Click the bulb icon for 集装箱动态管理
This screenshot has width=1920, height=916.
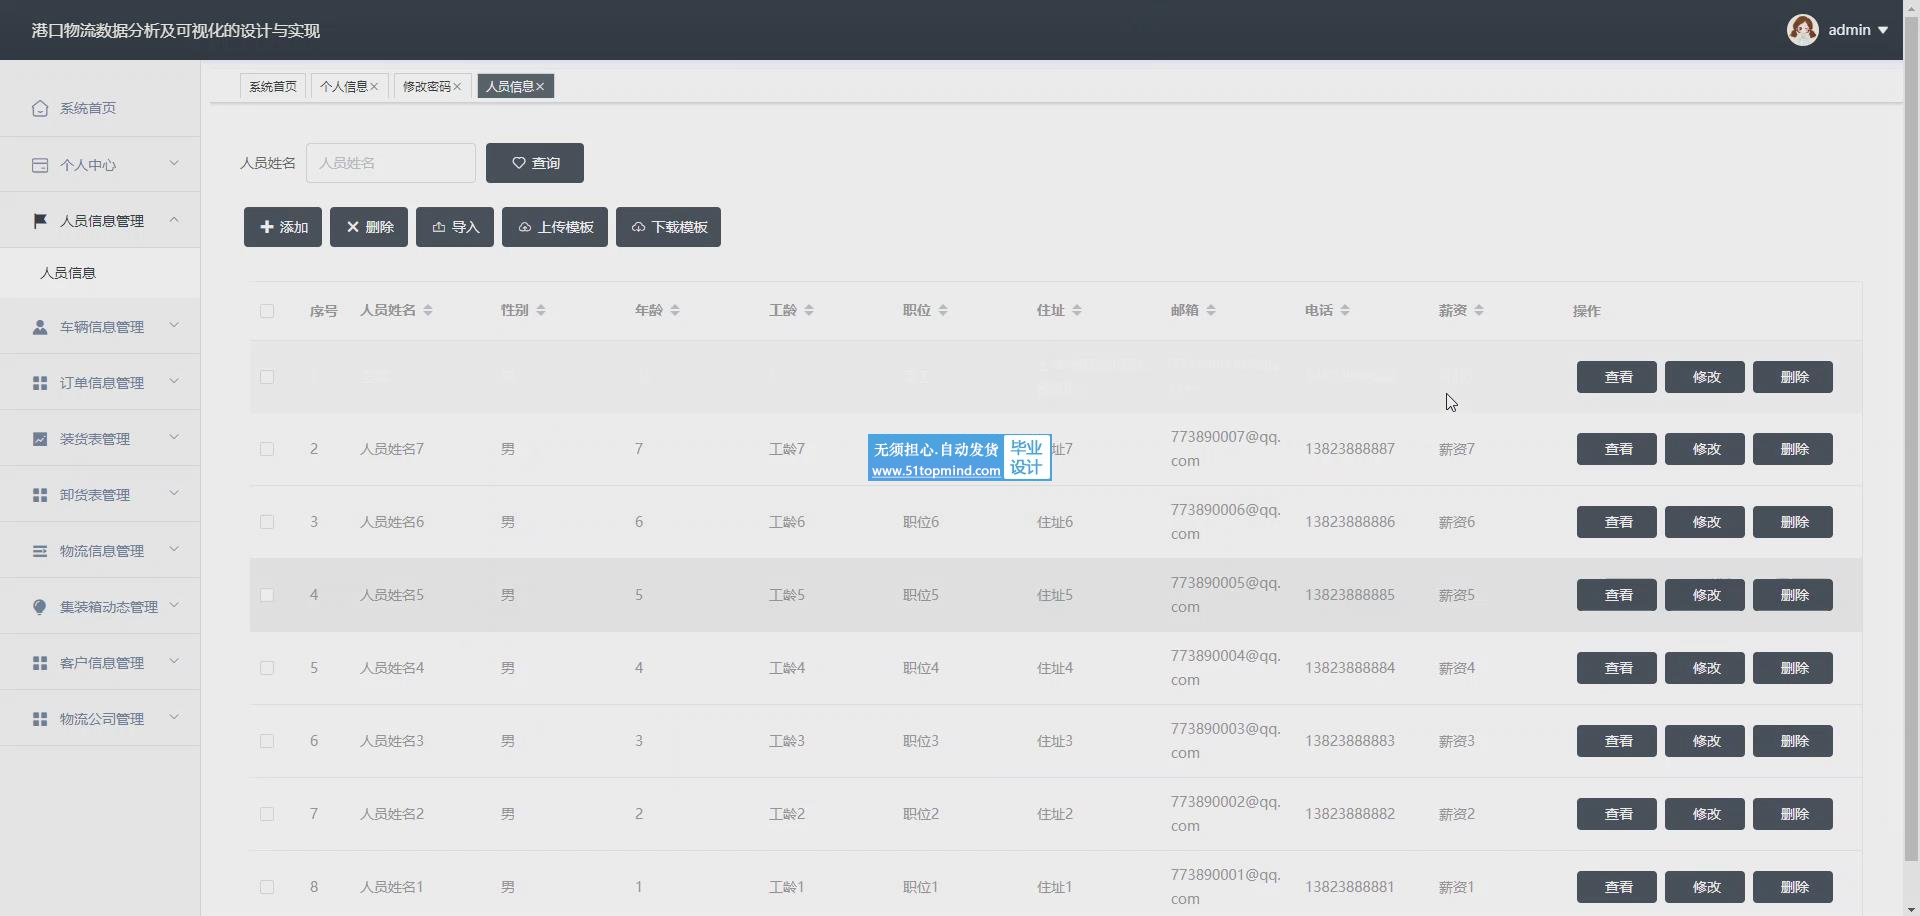coord(40,607)
